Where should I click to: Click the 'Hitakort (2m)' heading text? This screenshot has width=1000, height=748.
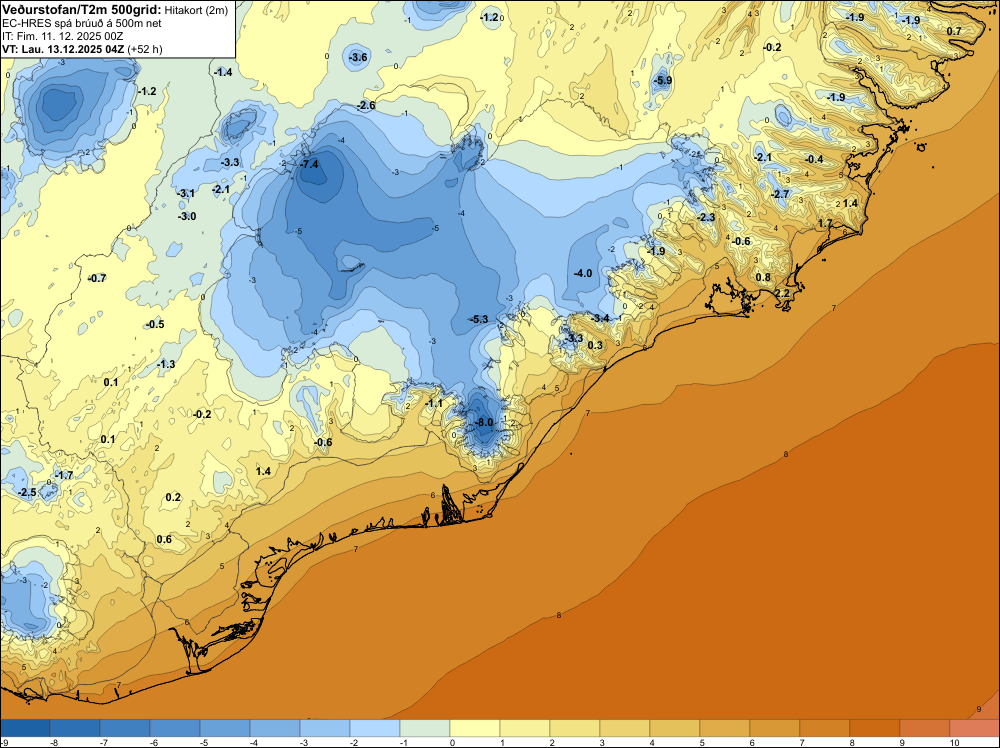point(196,10)
